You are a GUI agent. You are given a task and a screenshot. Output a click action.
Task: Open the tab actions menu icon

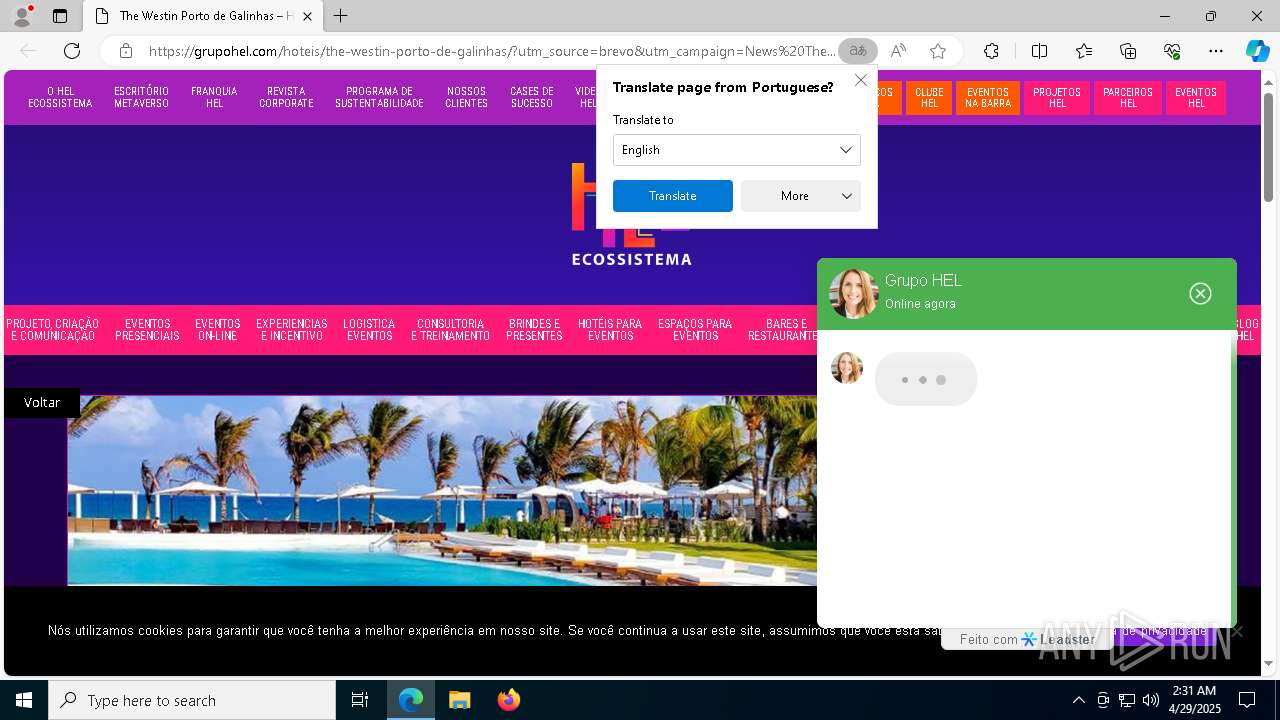point(60,16)
